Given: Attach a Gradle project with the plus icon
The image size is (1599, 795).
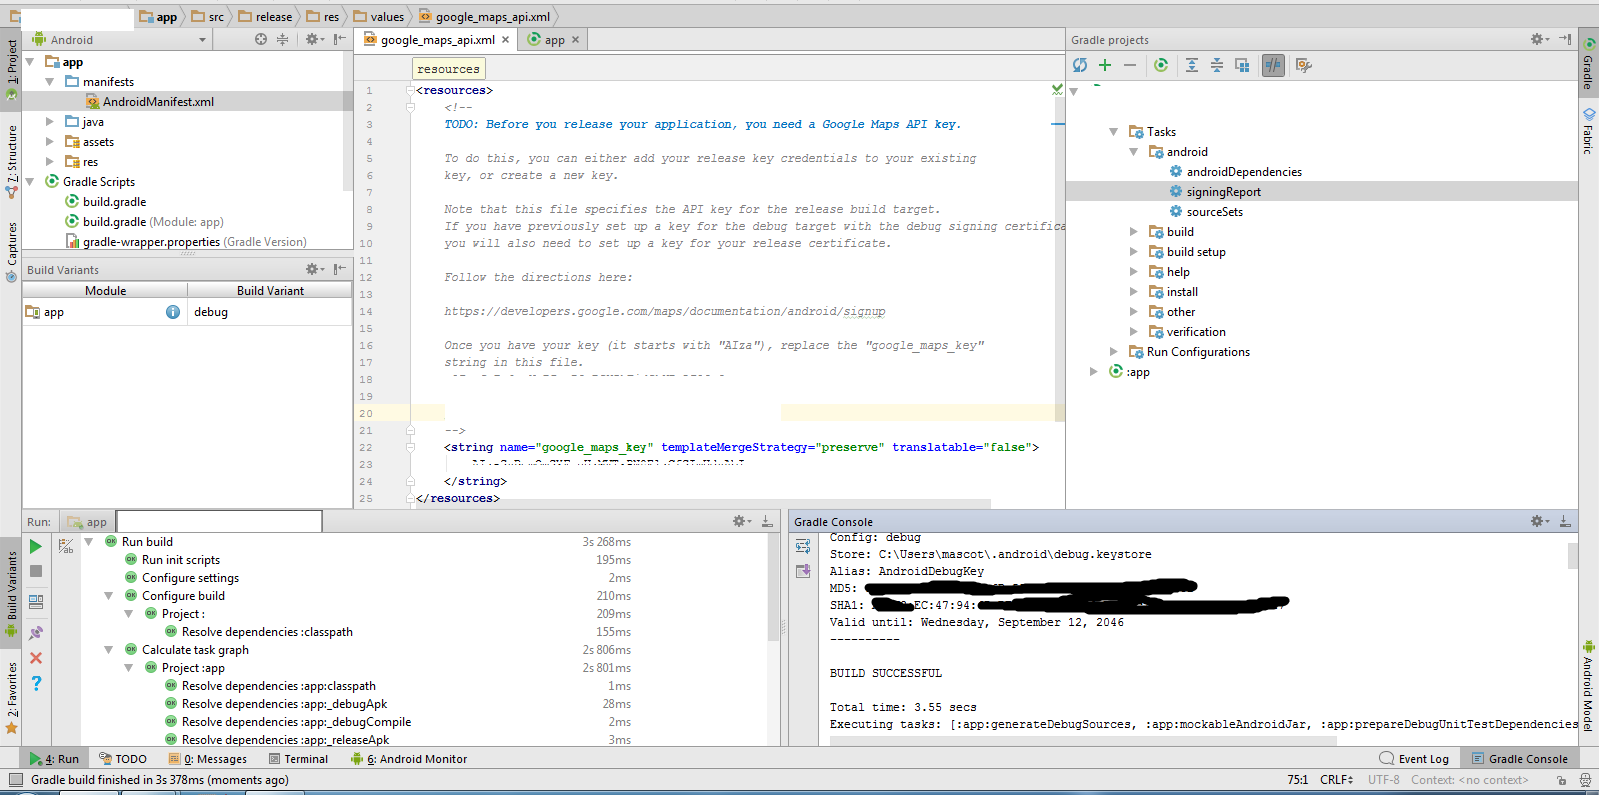Looking at the screenshot, I should pos(1105,65).
